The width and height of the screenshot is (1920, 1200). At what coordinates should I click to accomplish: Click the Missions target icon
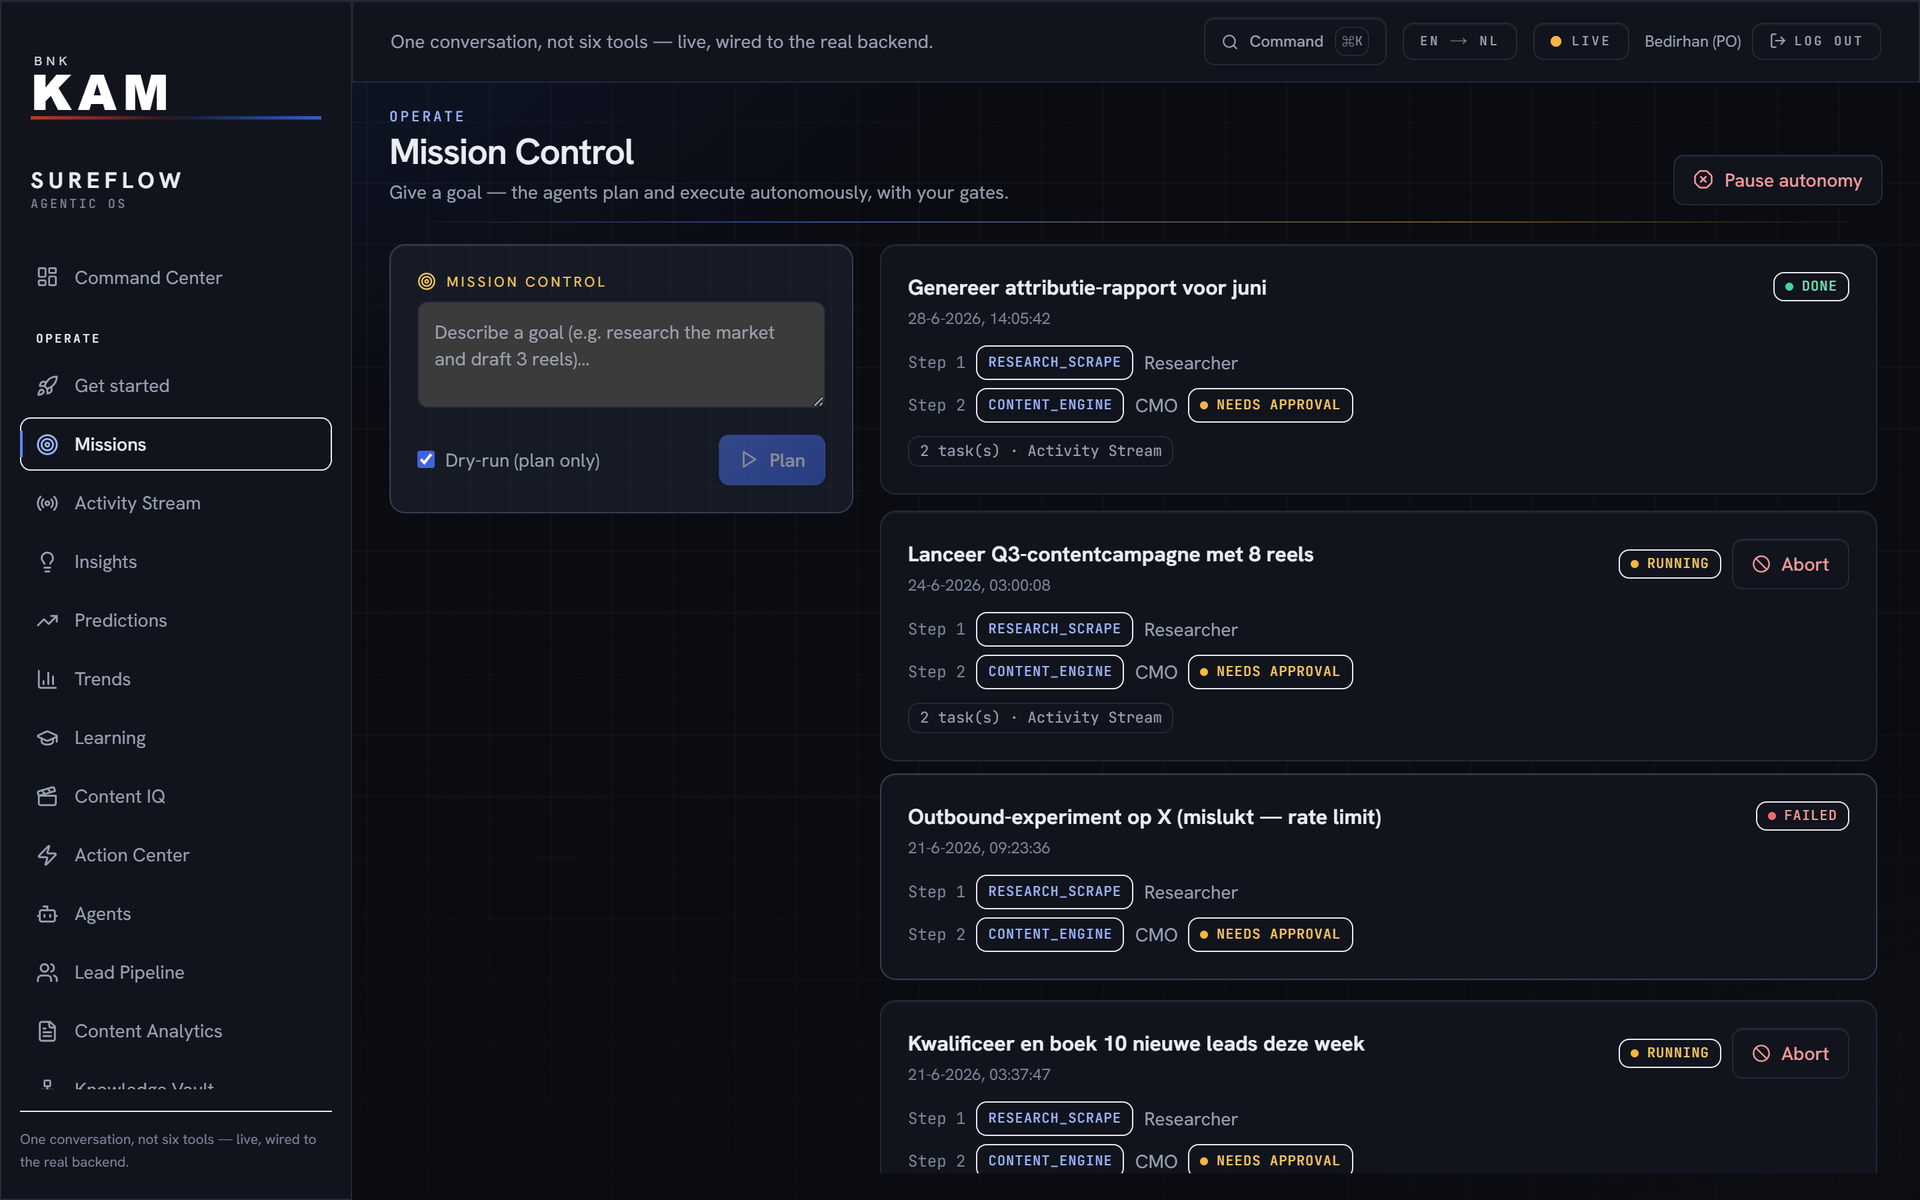pyautogui.click(x=47, y=445)
